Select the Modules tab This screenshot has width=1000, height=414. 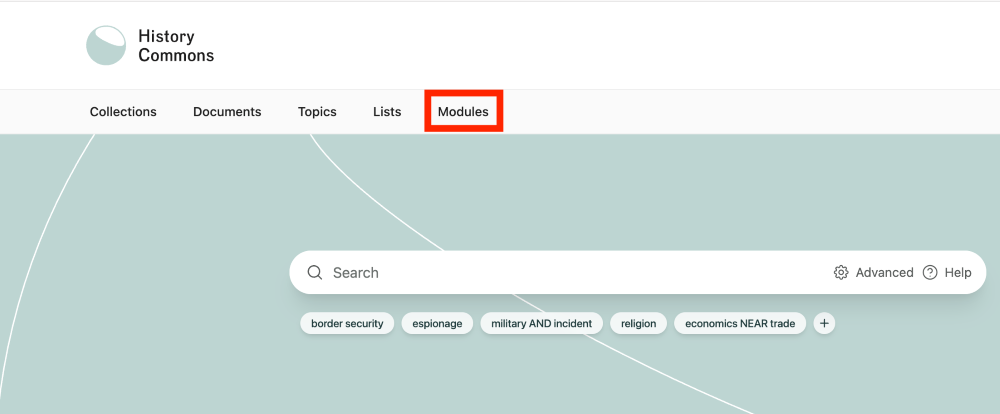click(x=463, y=112)
